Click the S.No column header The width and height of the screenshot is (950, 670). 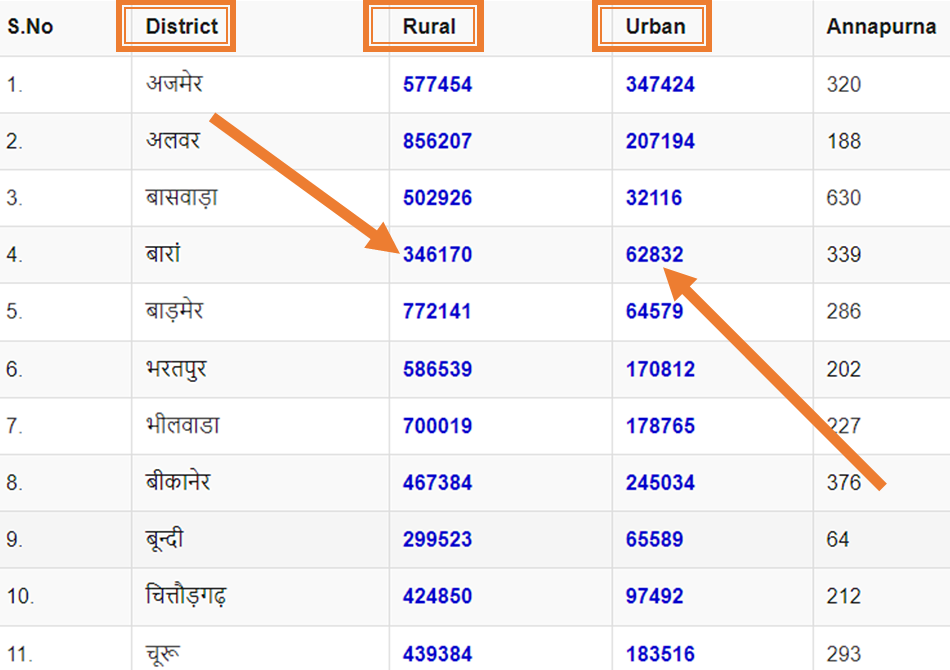coord(30,27)
